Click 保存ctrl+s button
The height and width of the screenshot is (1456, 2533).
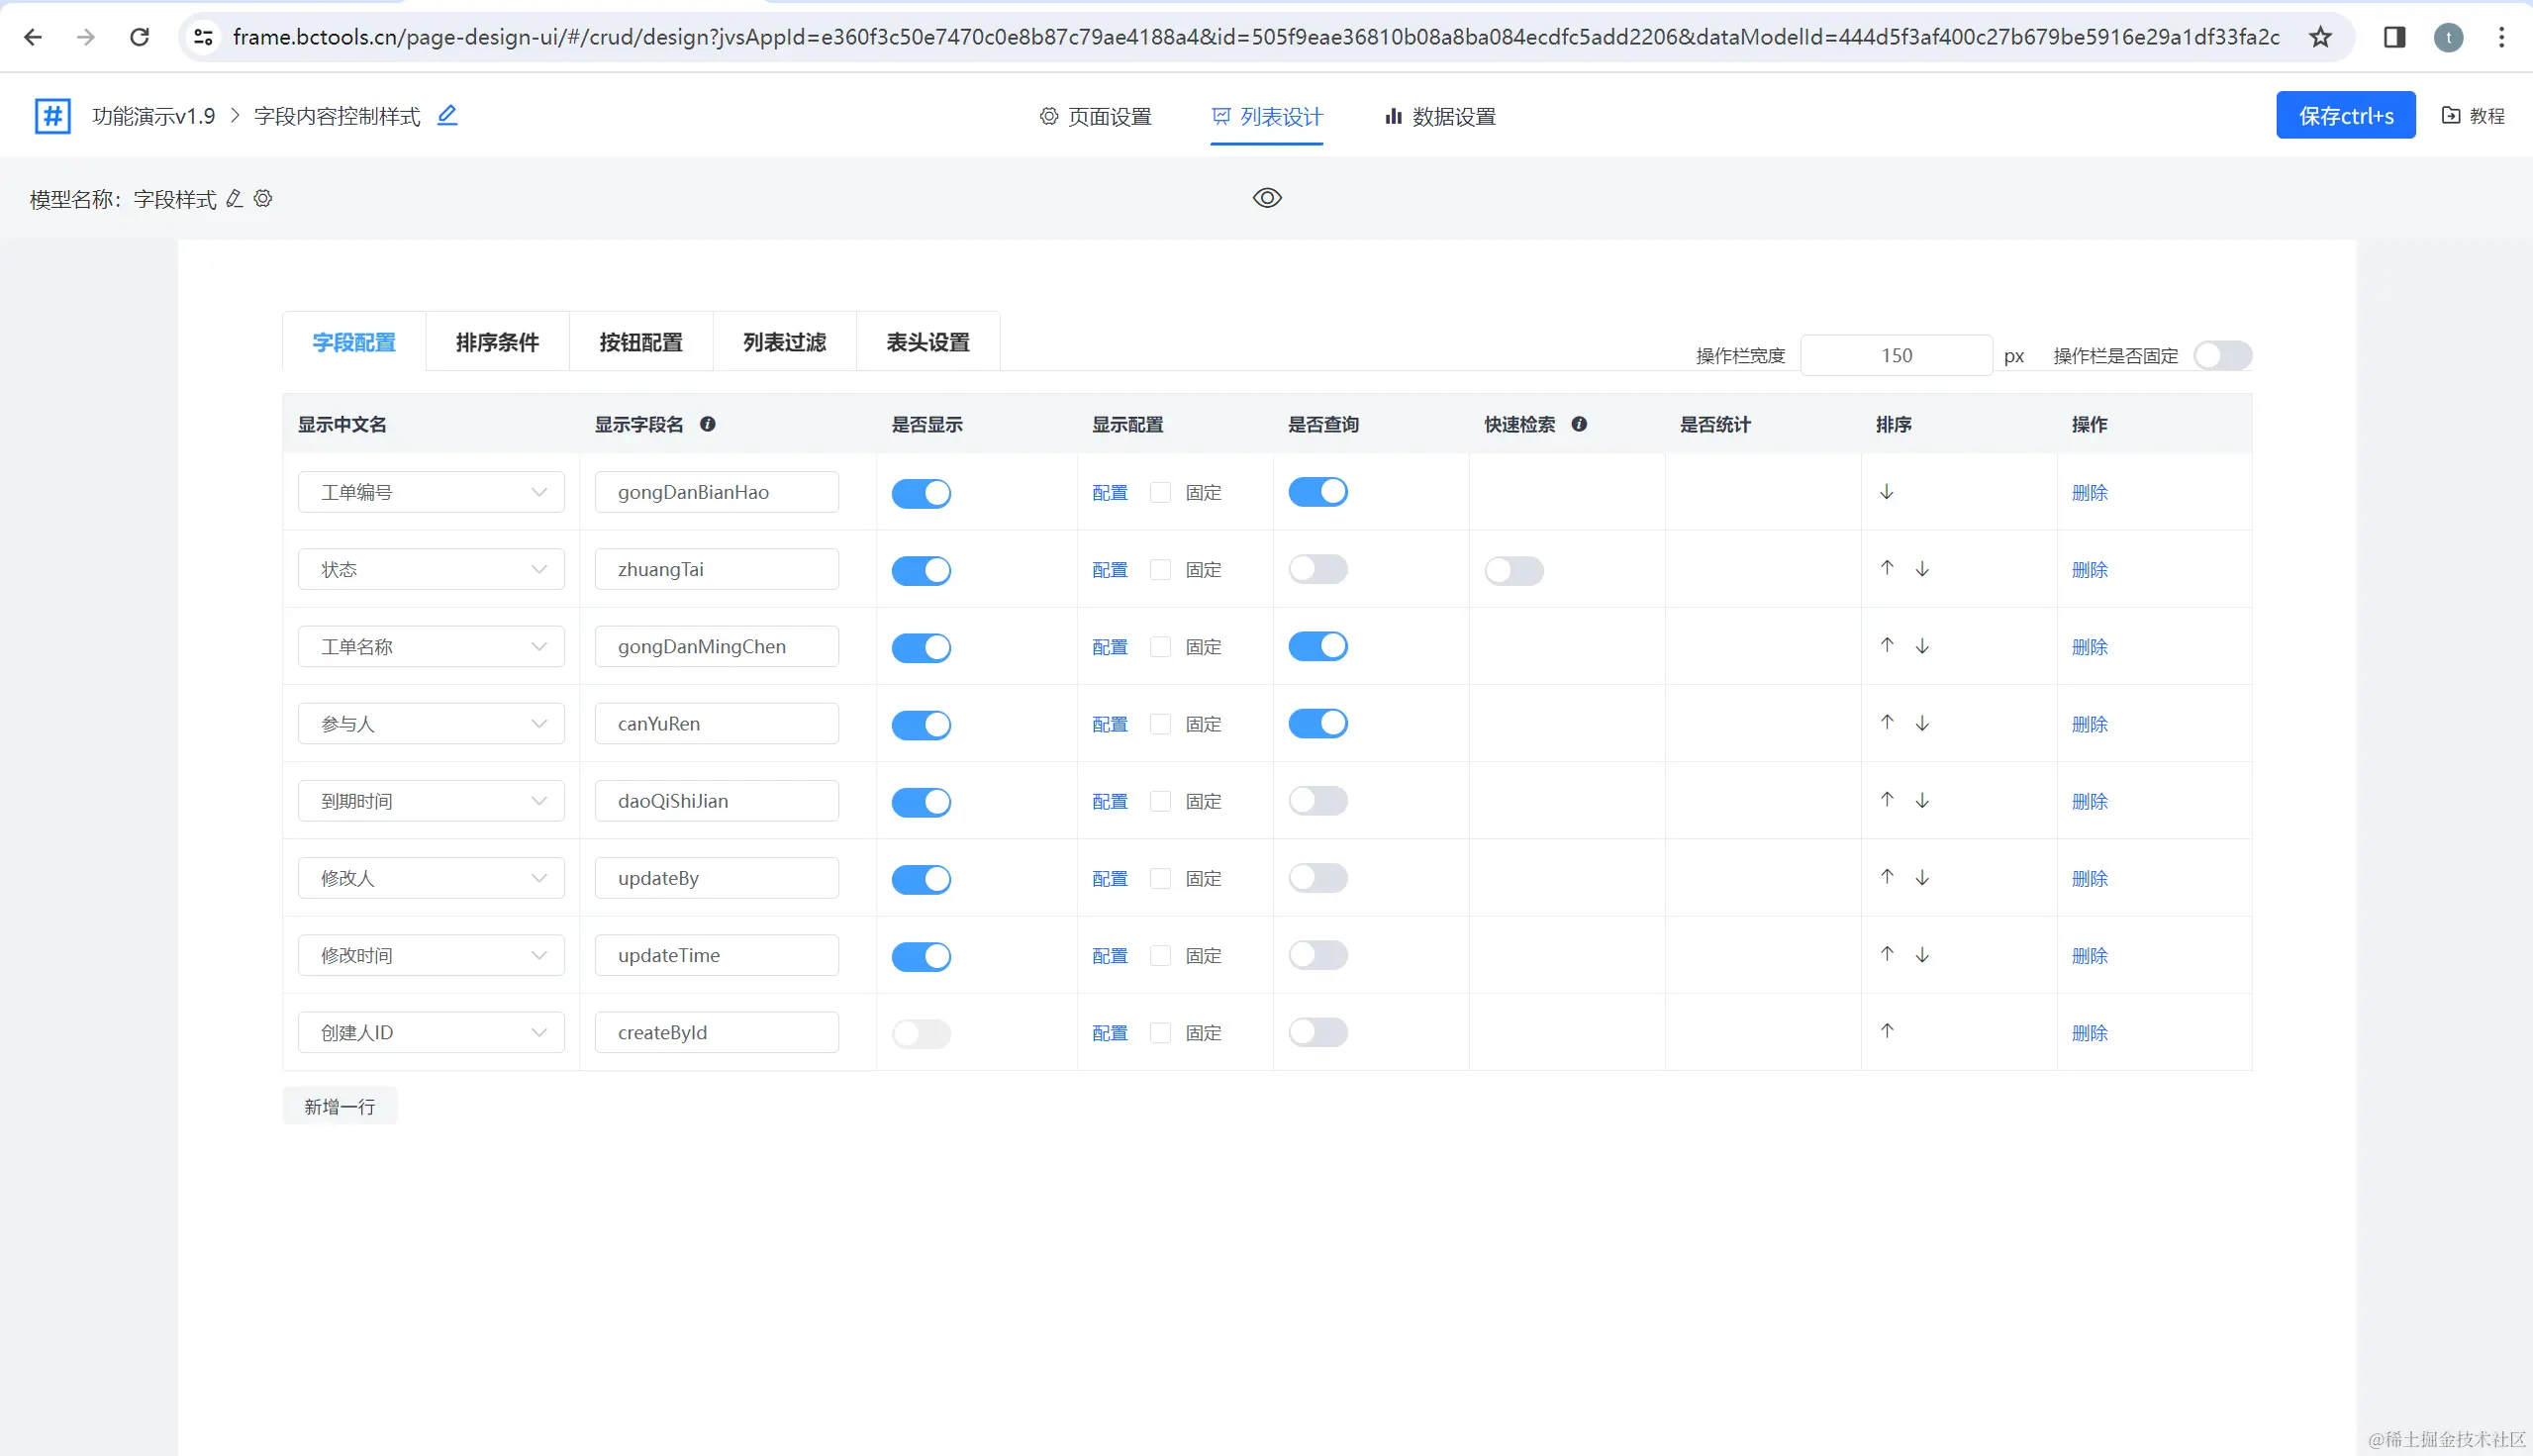point(2344,116)
